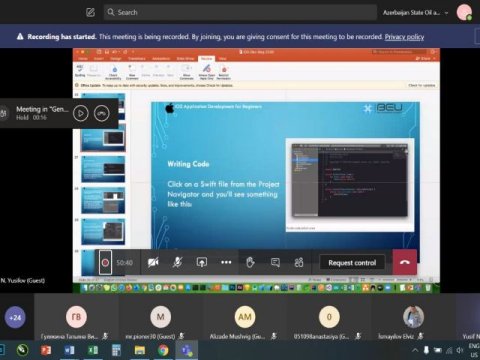
Task: Click the network icon in system tray
Action: 449,350
